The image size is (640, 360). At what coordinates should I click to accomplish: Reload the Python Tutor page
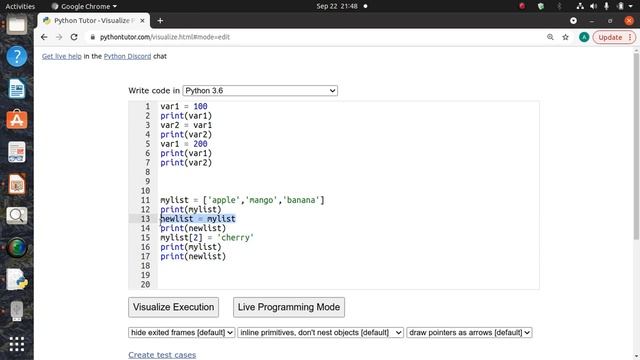(74, 37)
